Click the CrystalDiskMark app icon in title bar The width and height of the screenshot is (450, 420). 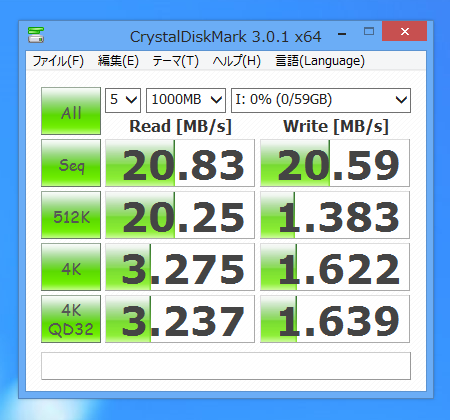pos(36,35)
